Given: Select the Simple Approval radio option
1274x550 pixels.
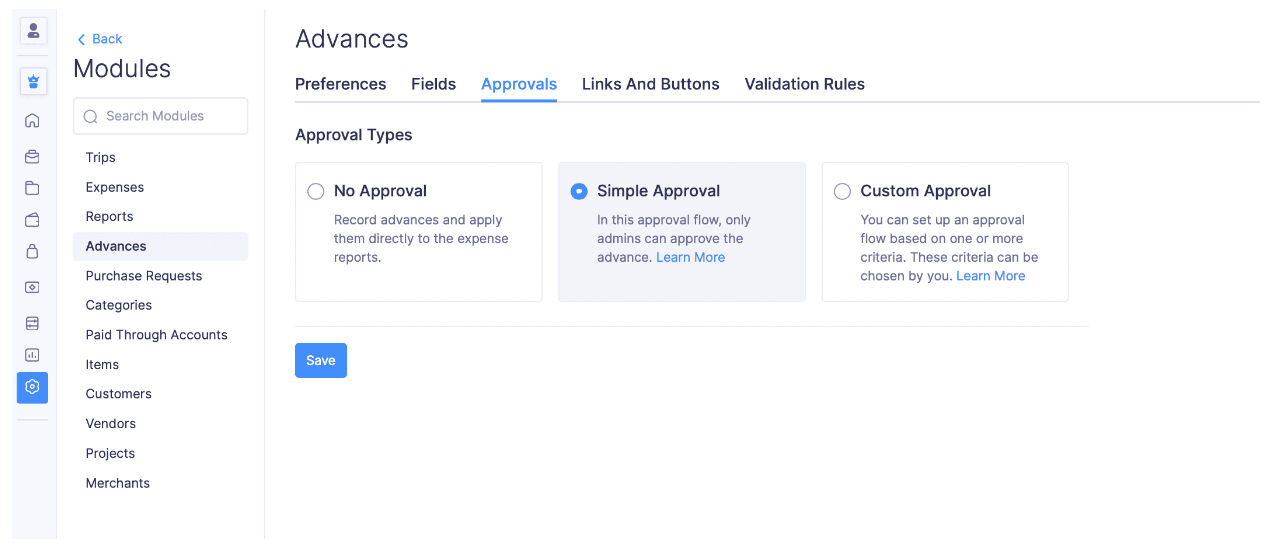Looking at the screenshot, I should [579, 191].
